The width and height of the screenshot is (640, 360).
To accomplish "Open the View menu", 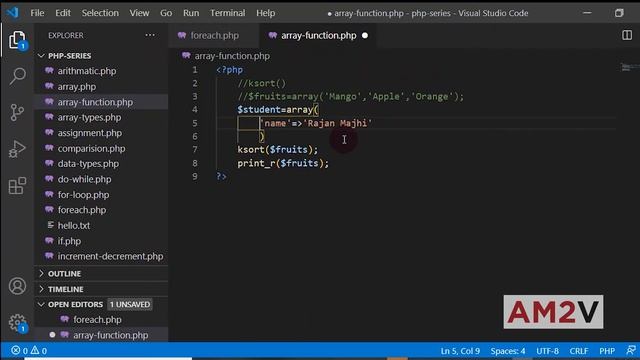I will [x=139, y=13].
